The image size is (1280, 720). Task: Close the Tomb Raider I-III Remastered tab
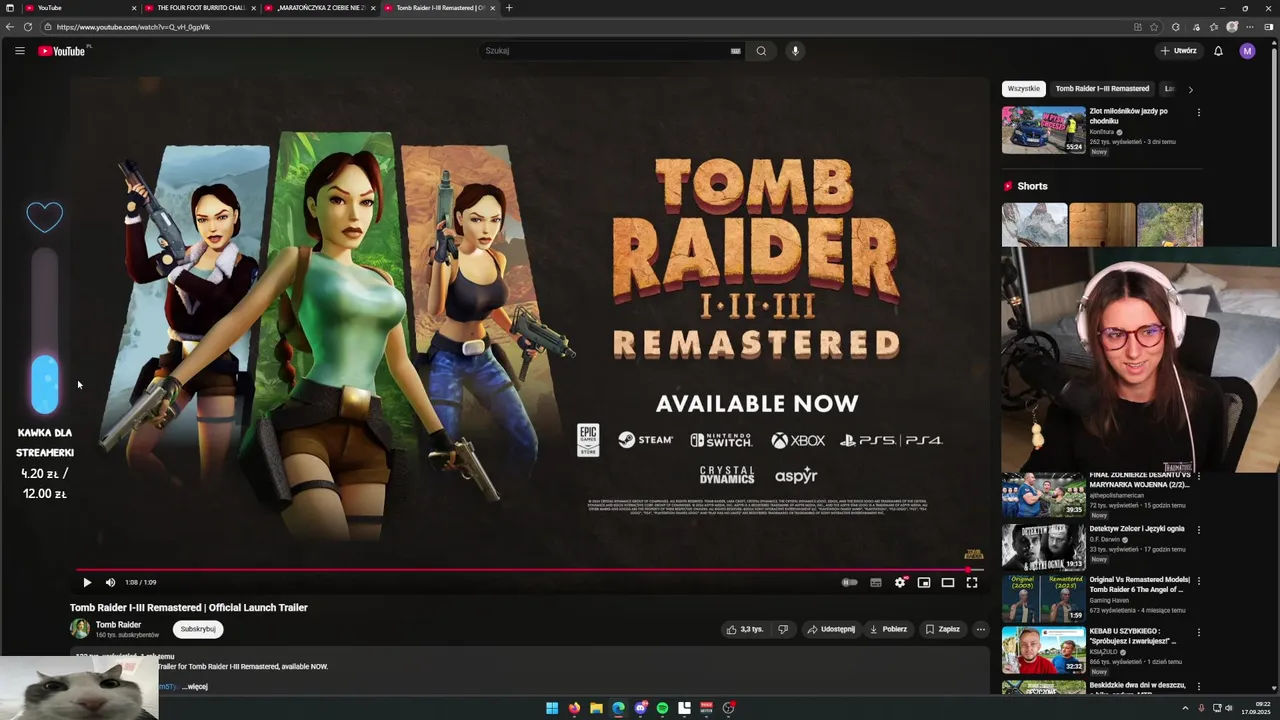click(x=492, y=8)
